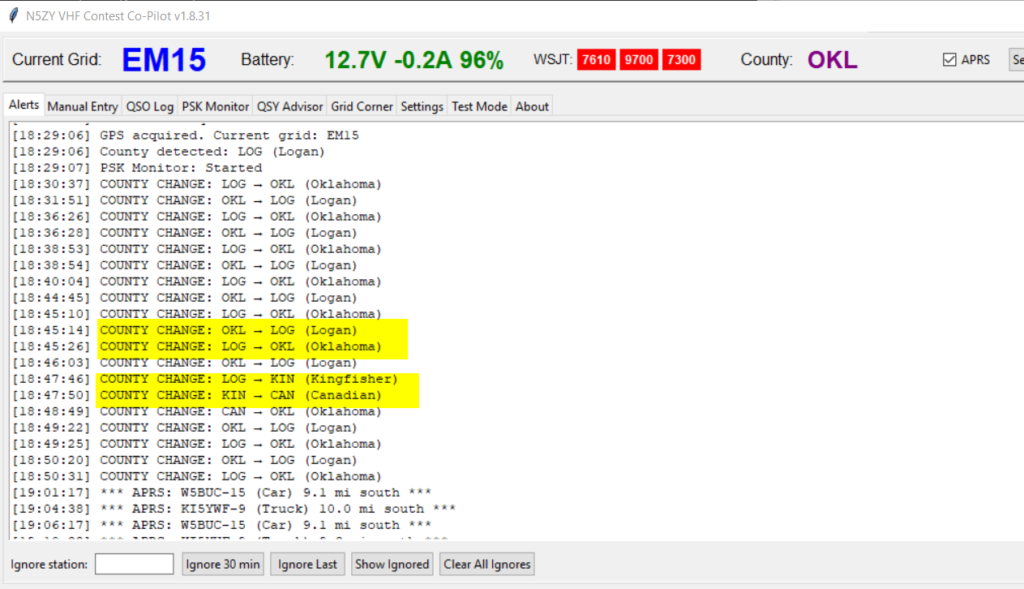Select the Alerts tab
The image size is (1024, 589).
pyautogui.click(x=24, y=105)
